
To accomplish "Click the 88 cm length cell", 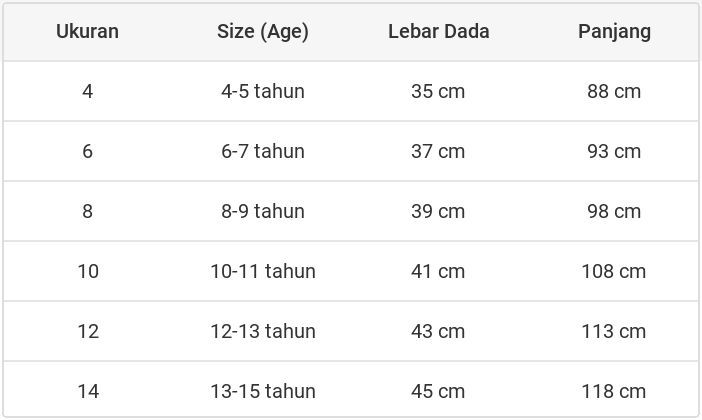I will (614, 91).
